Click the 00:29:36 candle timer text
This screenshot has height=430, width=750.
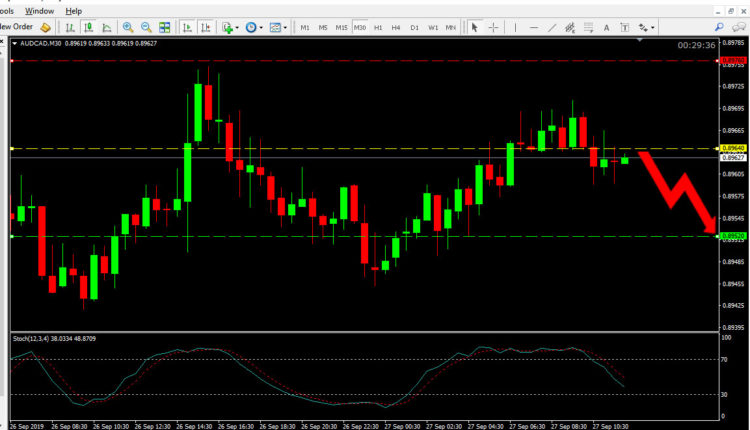pyautogui.click(x=696, y=45)
